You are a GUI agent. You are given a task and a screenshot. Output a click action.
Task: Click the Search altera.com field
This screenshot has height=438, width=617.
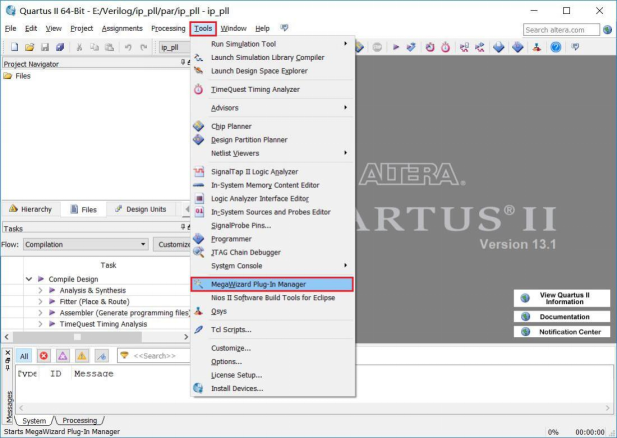tap(562, 30)
